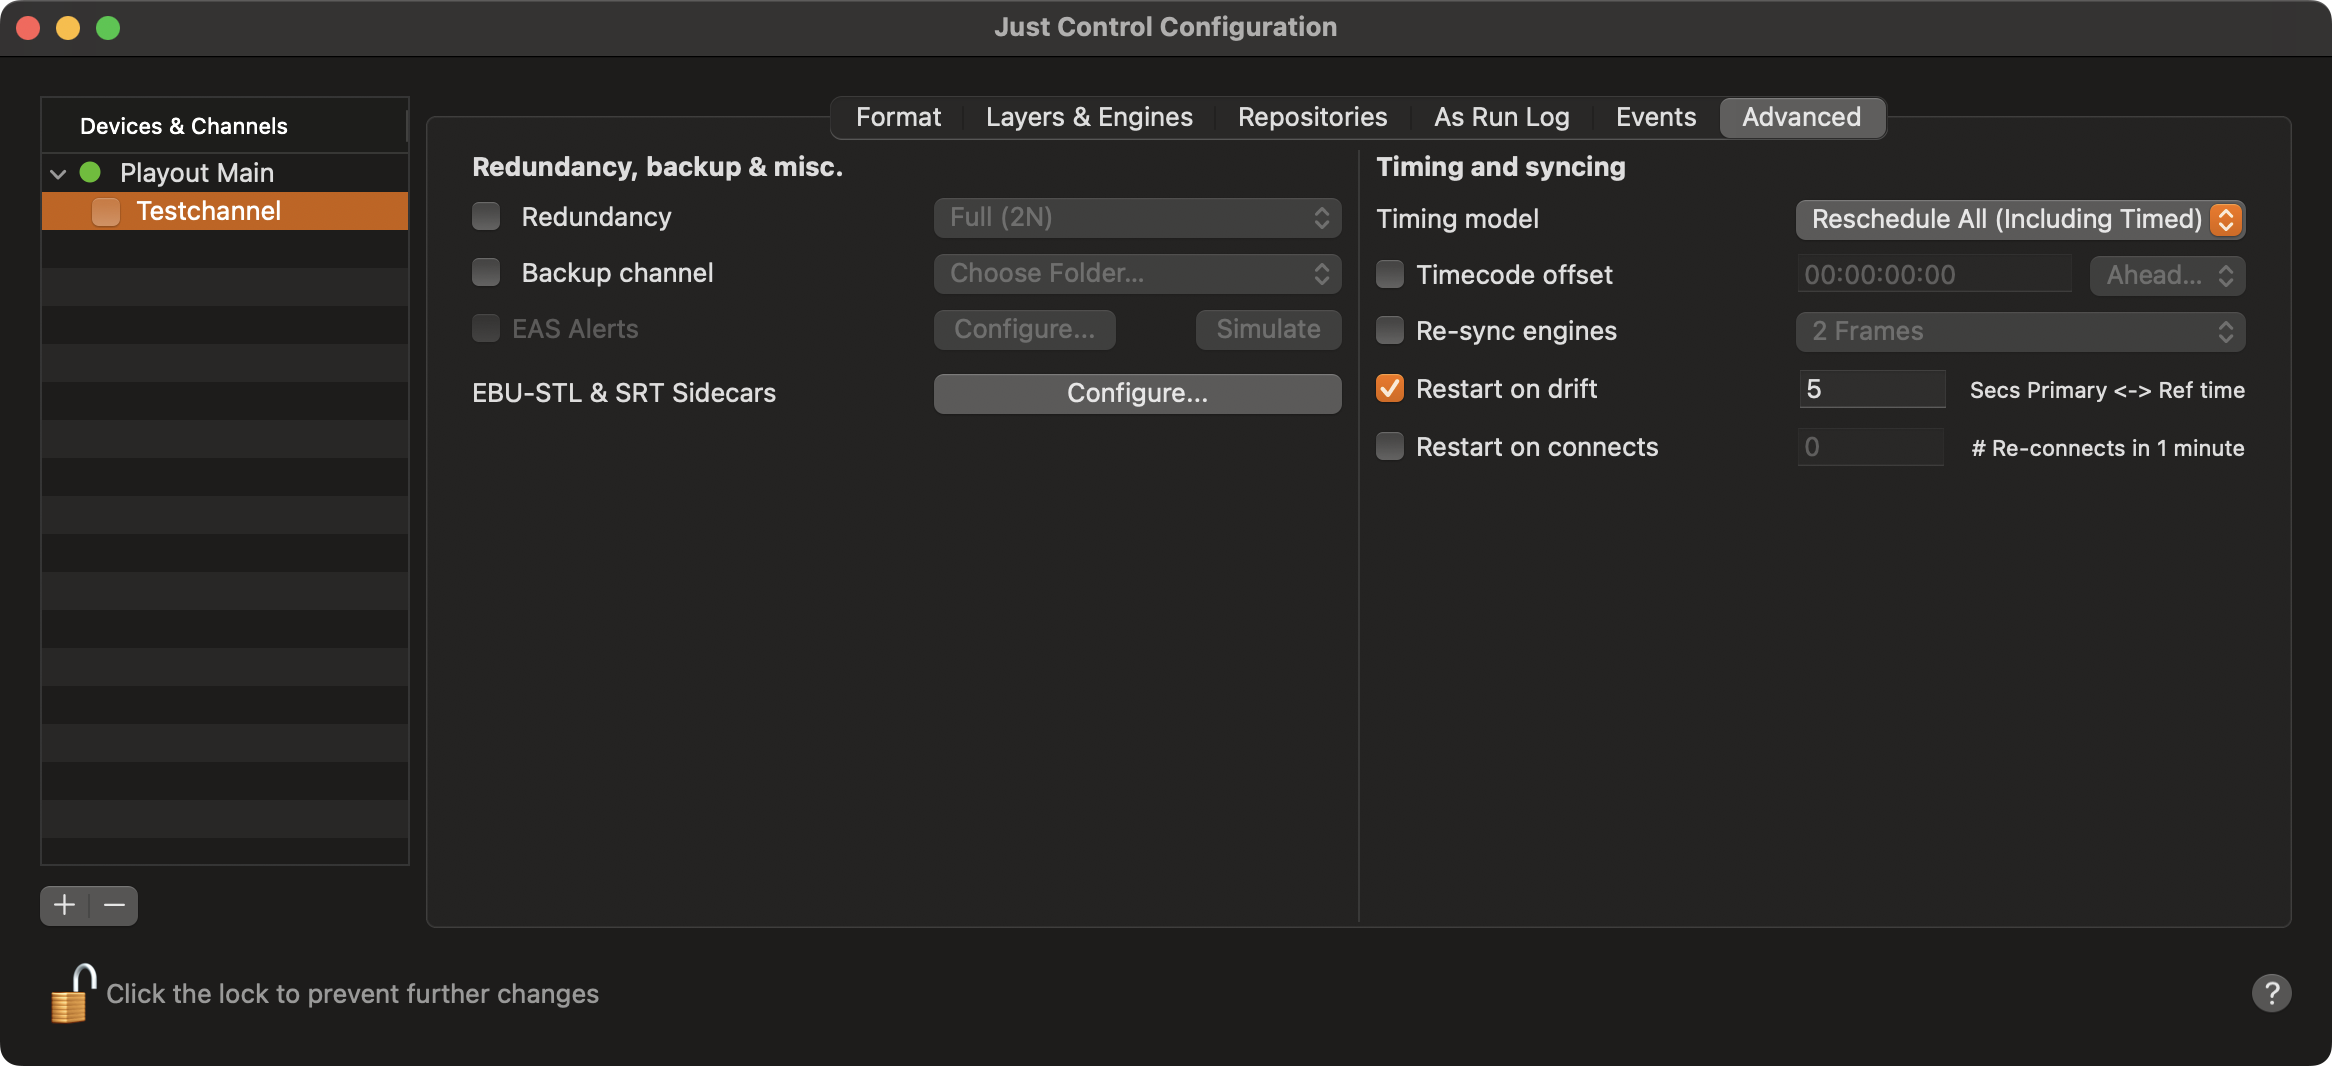
Task: Select Testchannel in the device list
Action: [225, 211]
